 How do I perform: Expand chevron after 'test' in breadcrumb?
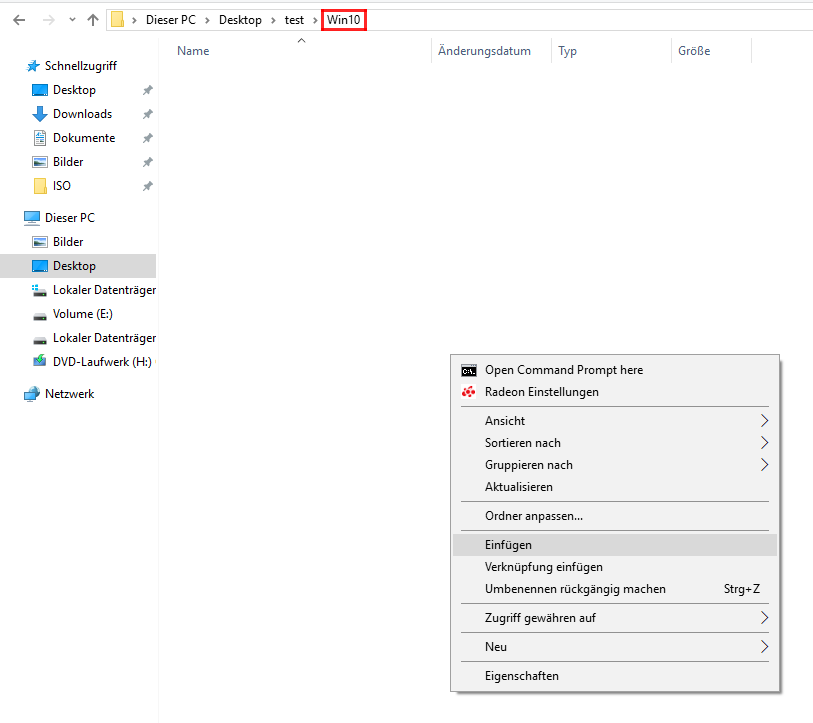315,20
